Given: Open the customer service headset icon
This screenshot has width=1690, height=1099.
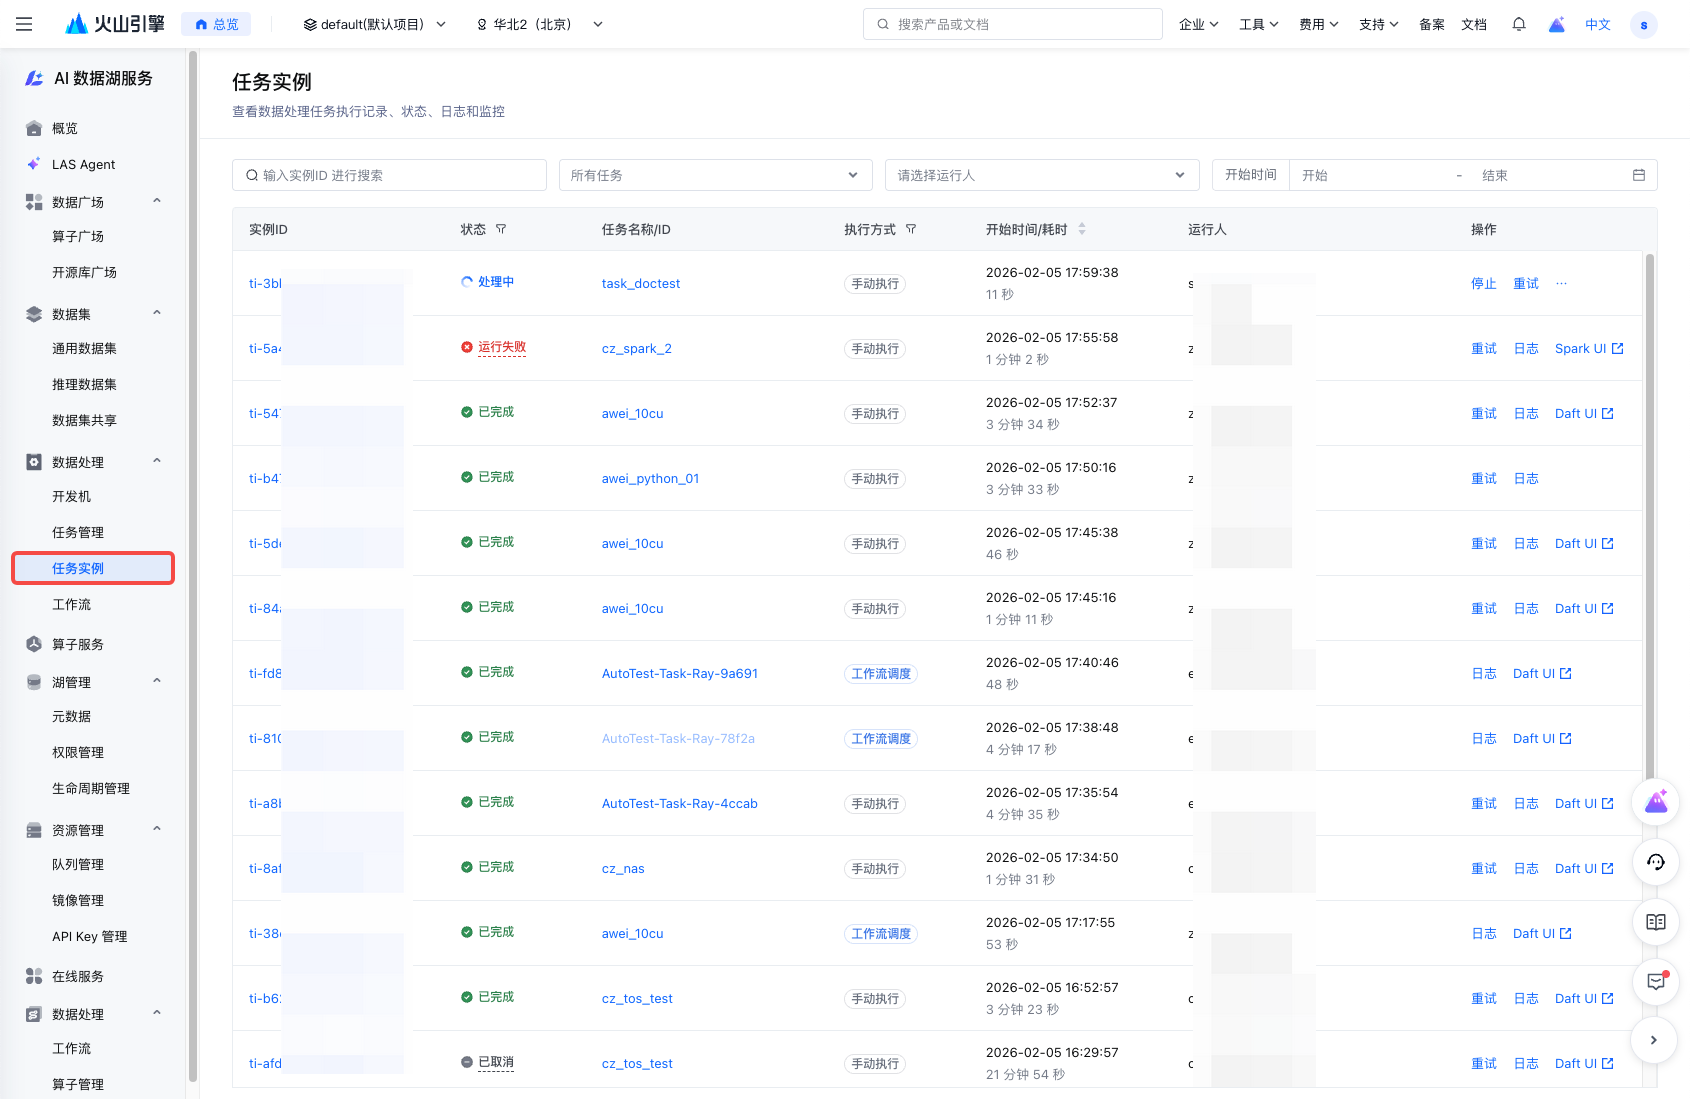Looking at the screenshot, I should (x=1655, y=862).
